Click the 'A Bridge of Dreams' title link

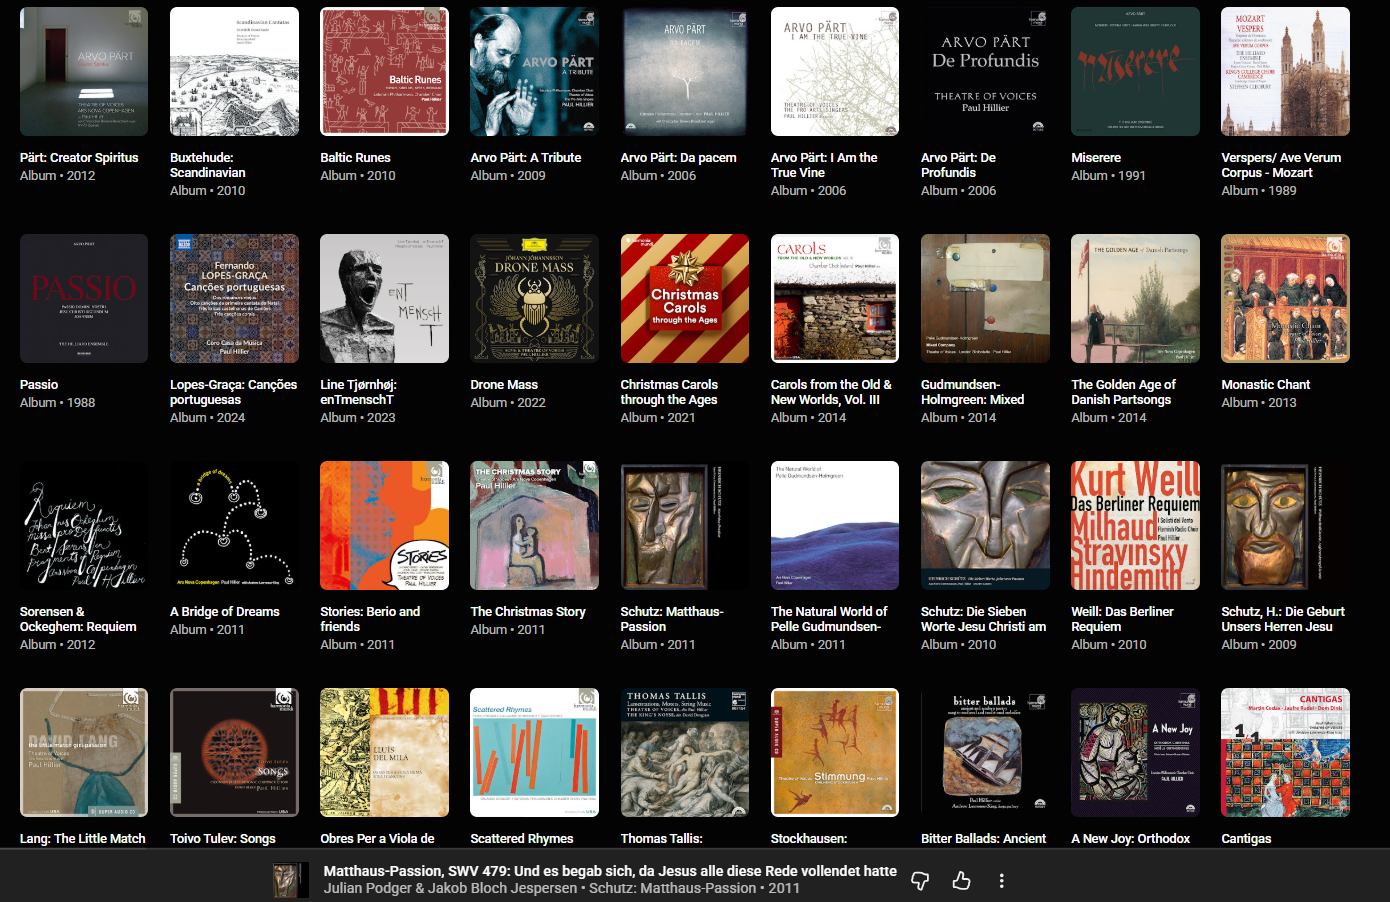[x=225, y=612]
